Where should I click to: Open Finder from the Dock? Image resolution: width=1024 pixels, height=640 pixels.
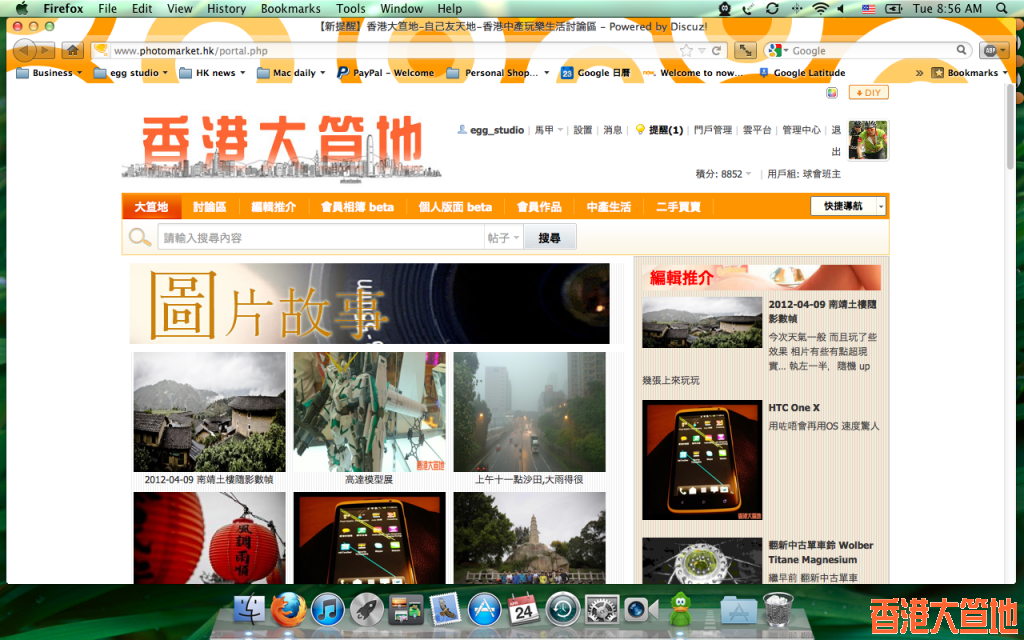(x=250, y=610)
